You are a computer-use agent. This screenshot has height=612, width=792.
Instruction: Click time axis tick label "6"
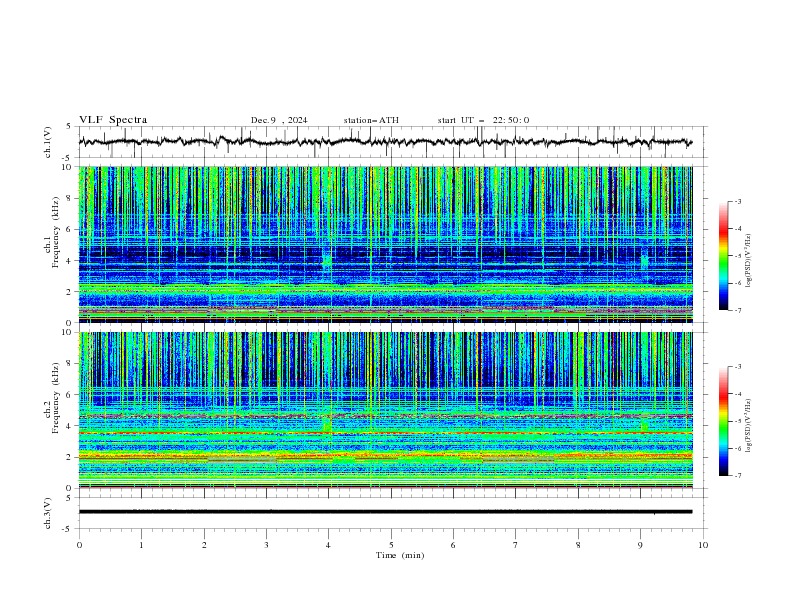453,545
